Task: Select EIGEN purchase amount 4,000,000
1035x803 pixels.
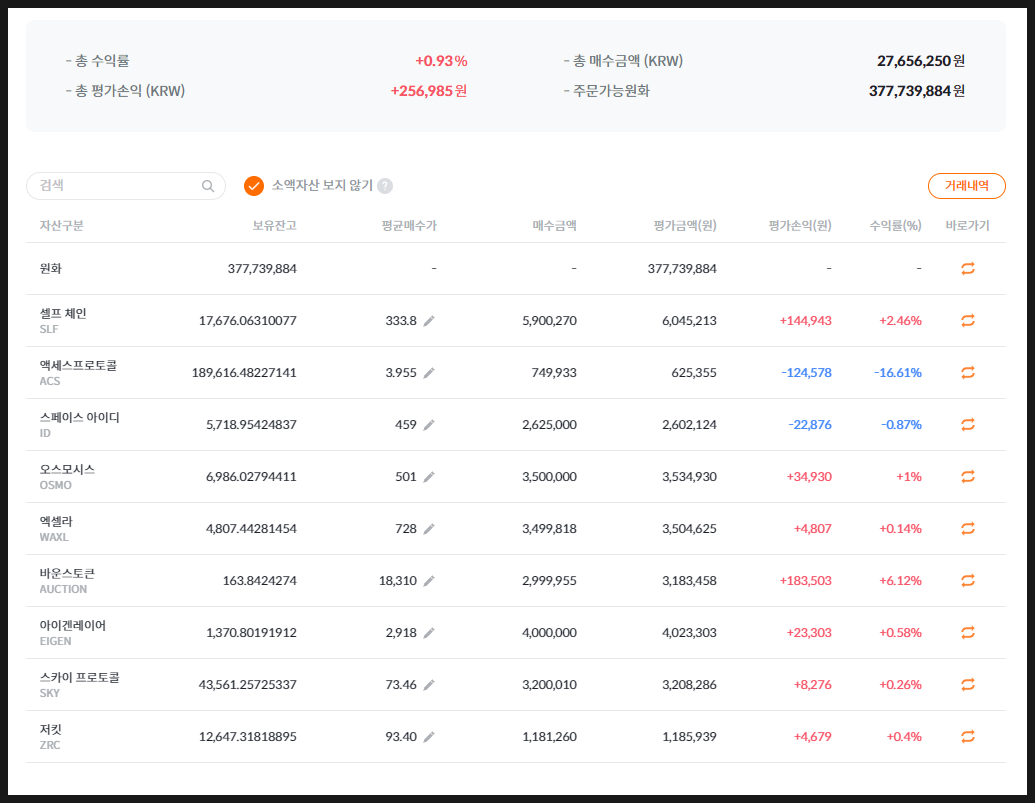Action: coord(549,633)
